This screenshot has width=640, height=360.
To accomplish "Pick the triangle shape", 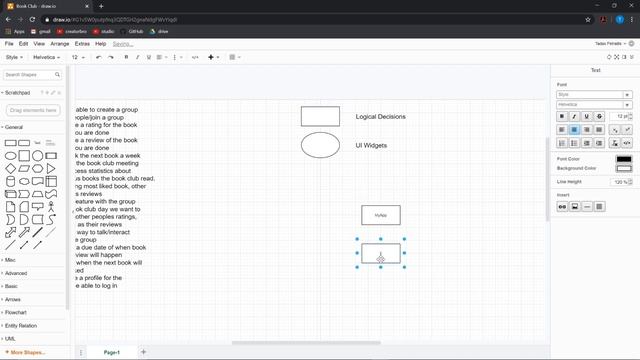I will click(x=51, y=168).
